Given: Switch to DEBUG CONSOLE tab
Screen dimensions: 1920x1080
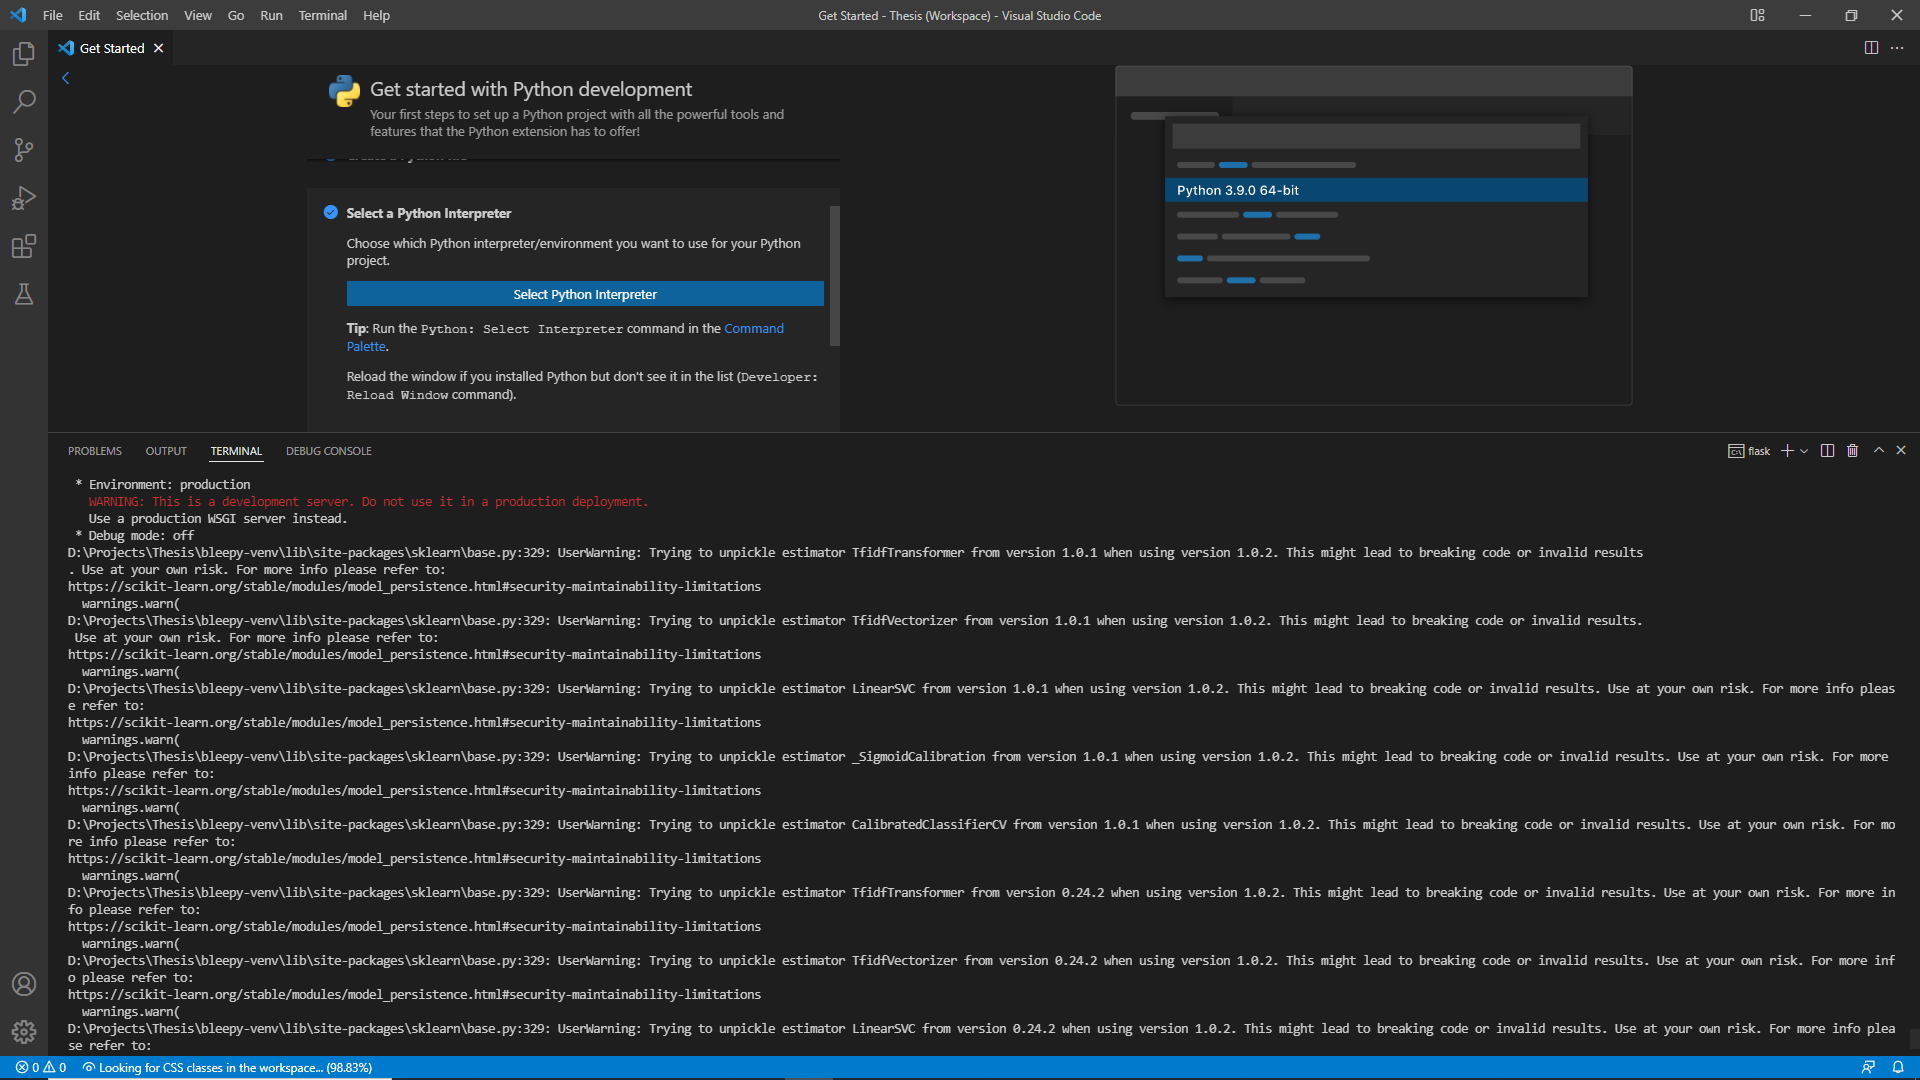Looking at the screenshot, I should [x=328, y=451].
